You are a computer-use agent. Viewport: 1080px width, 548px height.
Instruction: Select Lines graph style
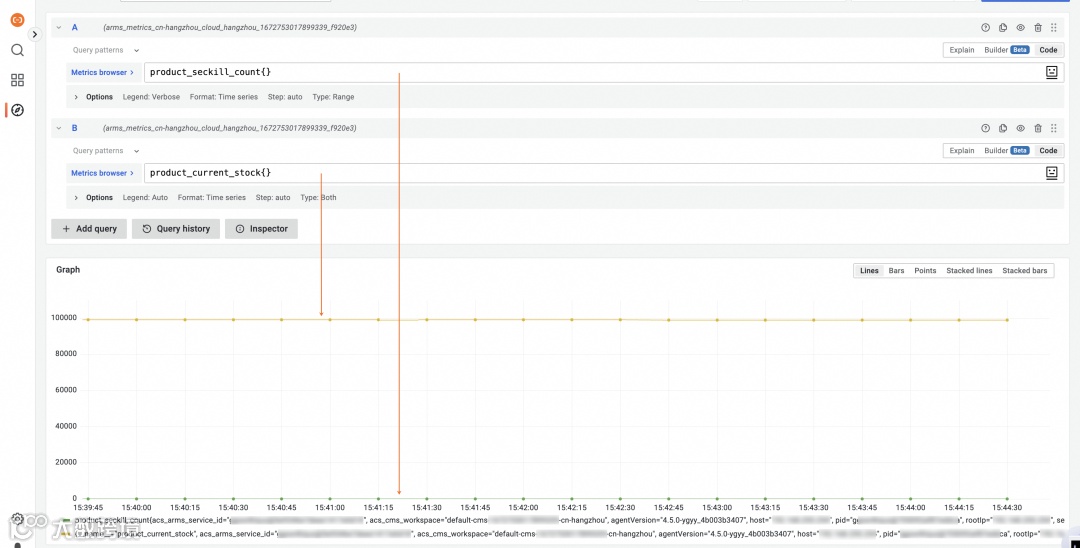point(869,271)
